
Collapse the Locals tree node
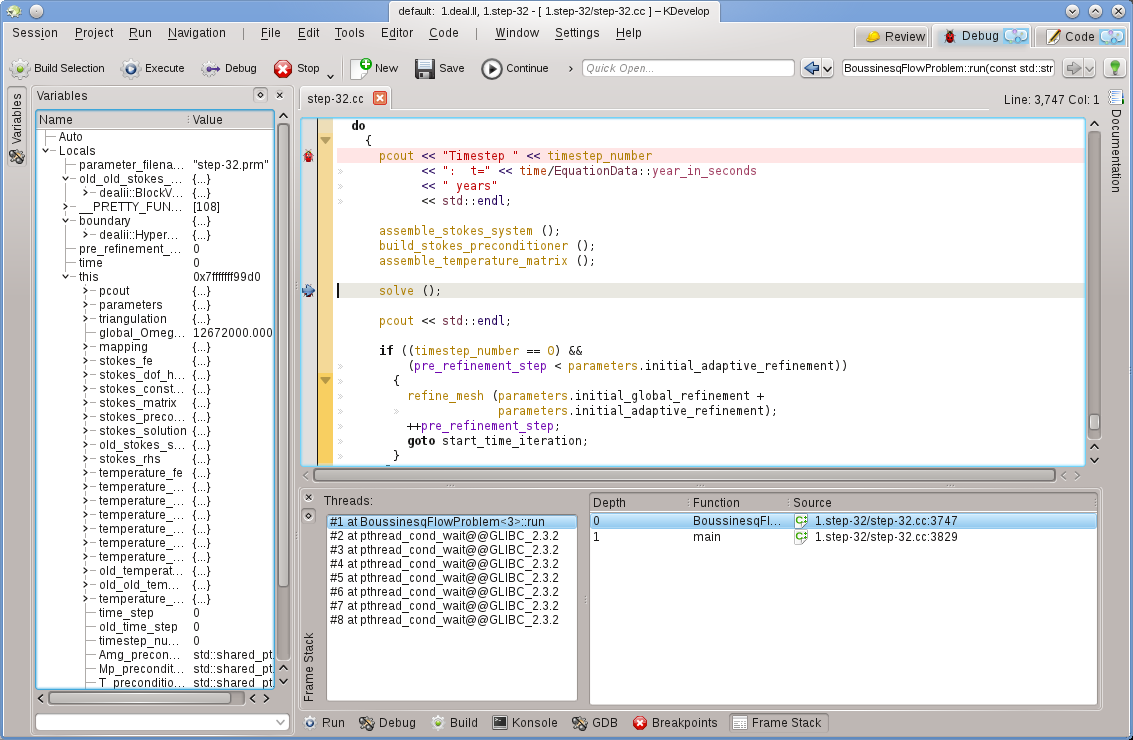pyautogui.click(x=47, y=151)
